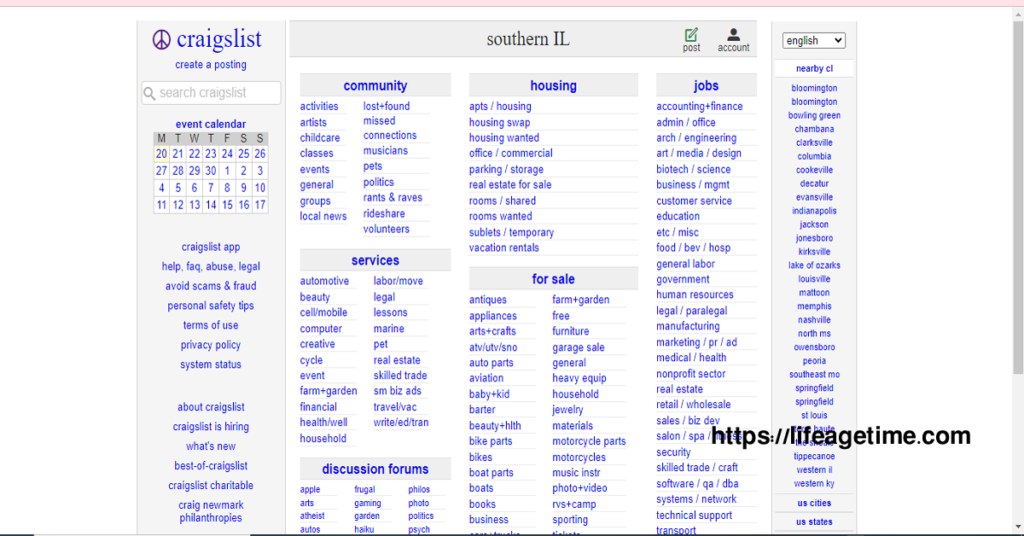
Task: Open the community section header
Action: (x=375, y=86)
